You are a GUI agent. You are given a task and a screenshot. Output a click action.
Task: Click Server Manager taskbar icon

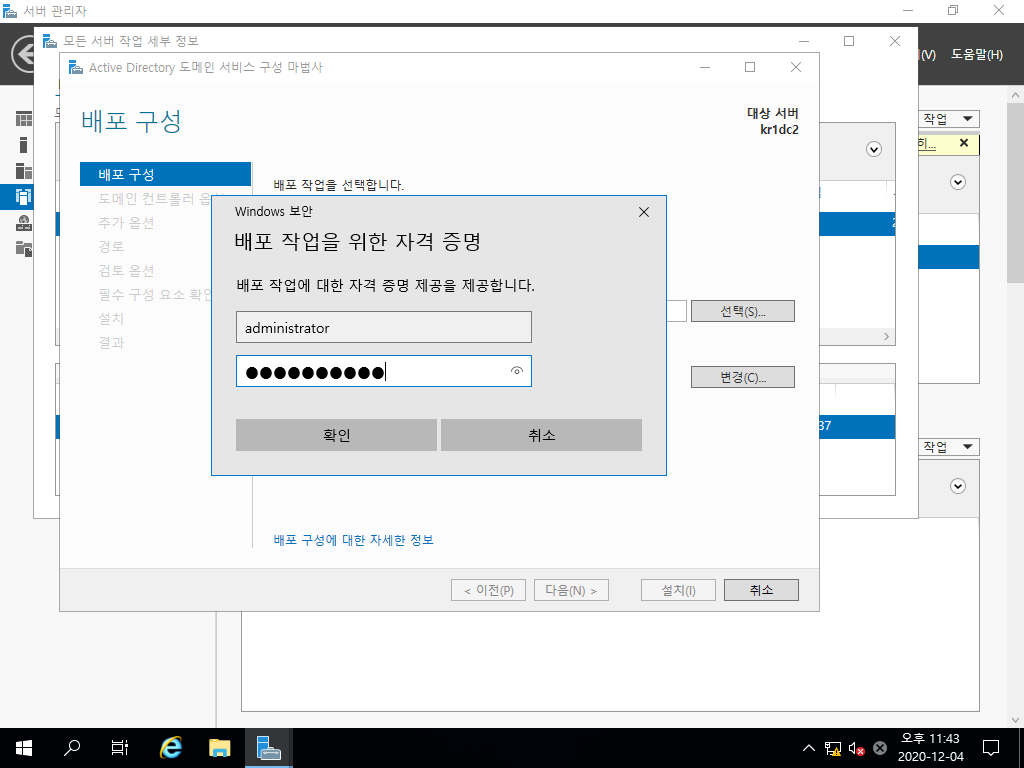pyautogui.click(x=268, y=748)
